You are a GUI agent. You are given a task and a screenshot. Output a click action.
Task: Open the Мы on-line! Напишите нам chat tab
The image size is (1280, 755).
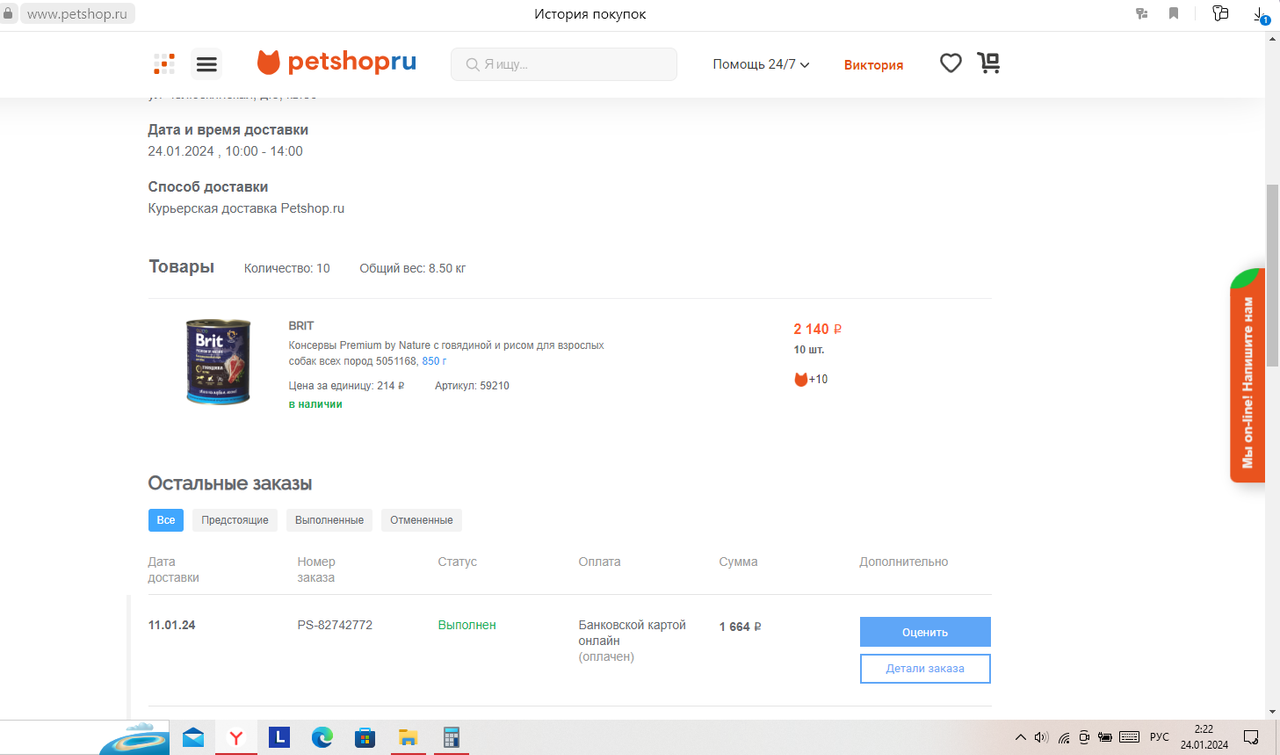click(x=1247, y=375)
